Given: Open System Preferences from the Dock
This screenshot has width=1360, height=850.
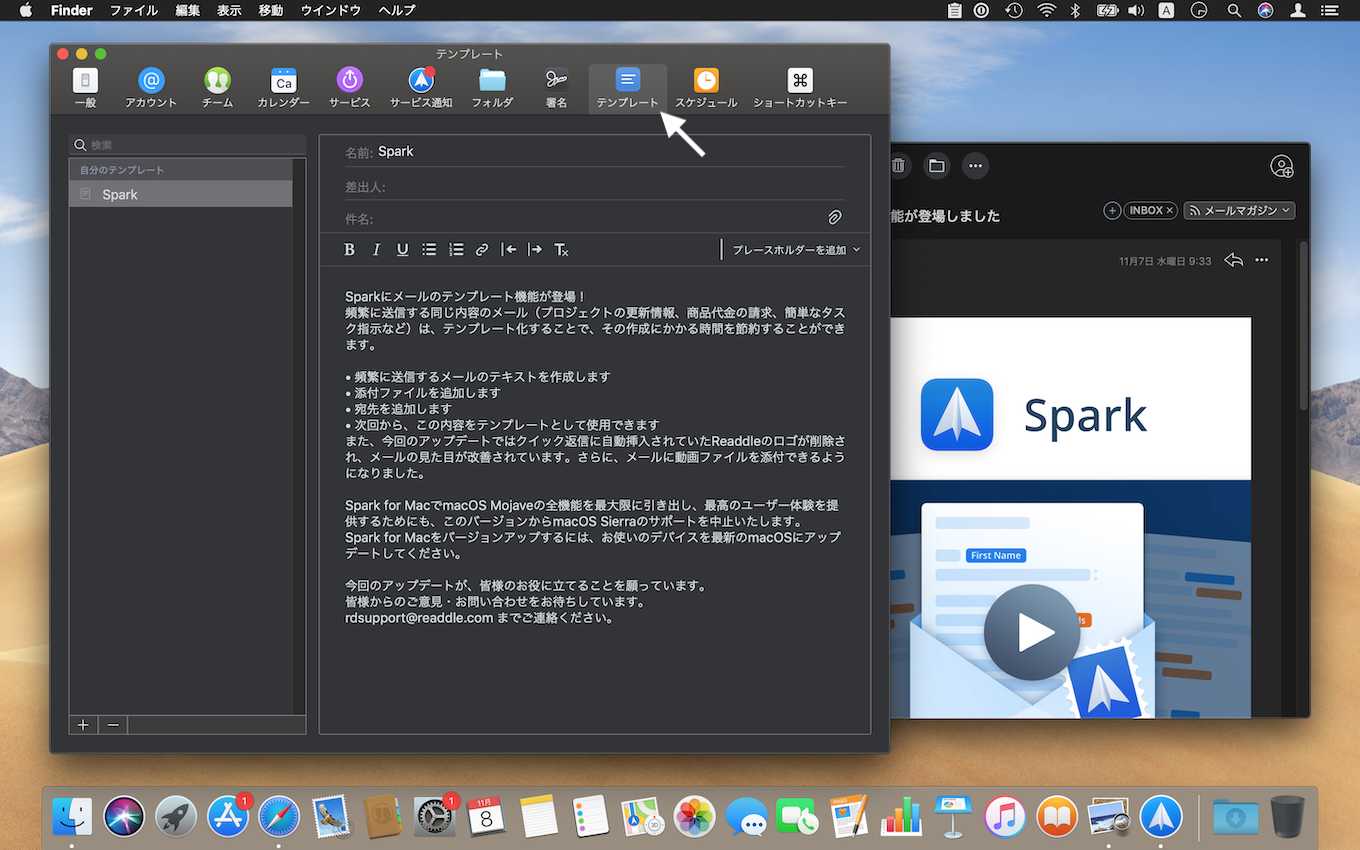Looking at the screenshot, I should point(434,816).
